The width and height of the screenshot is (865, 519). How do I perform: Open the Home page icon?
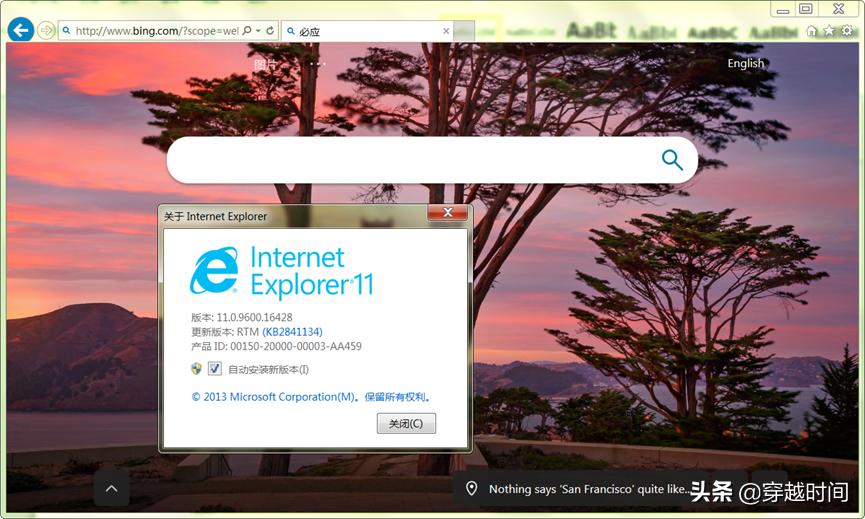click(x=811, y=31)
